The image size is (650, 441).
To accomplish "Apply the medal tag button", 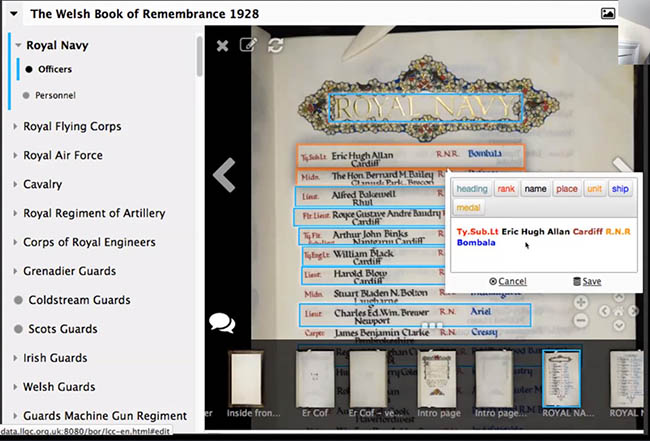I will pos(468,207).
